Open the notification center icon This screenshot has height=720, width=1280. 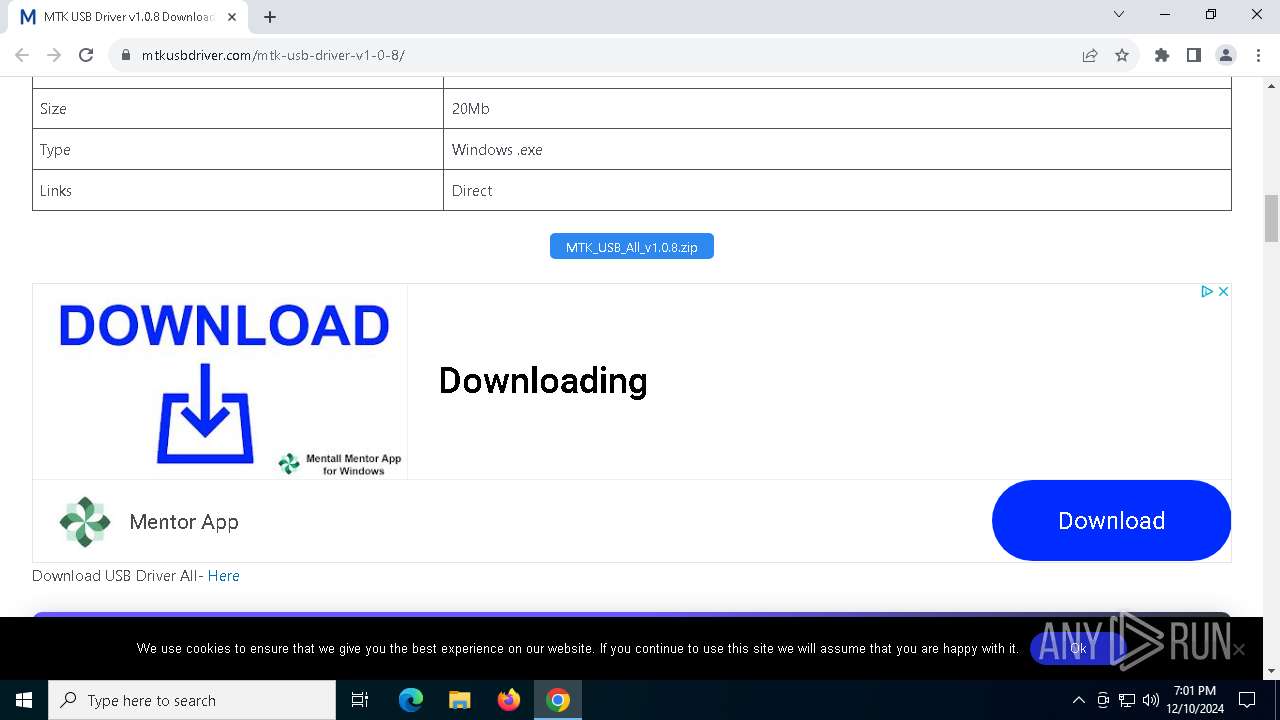[1247, 700]
